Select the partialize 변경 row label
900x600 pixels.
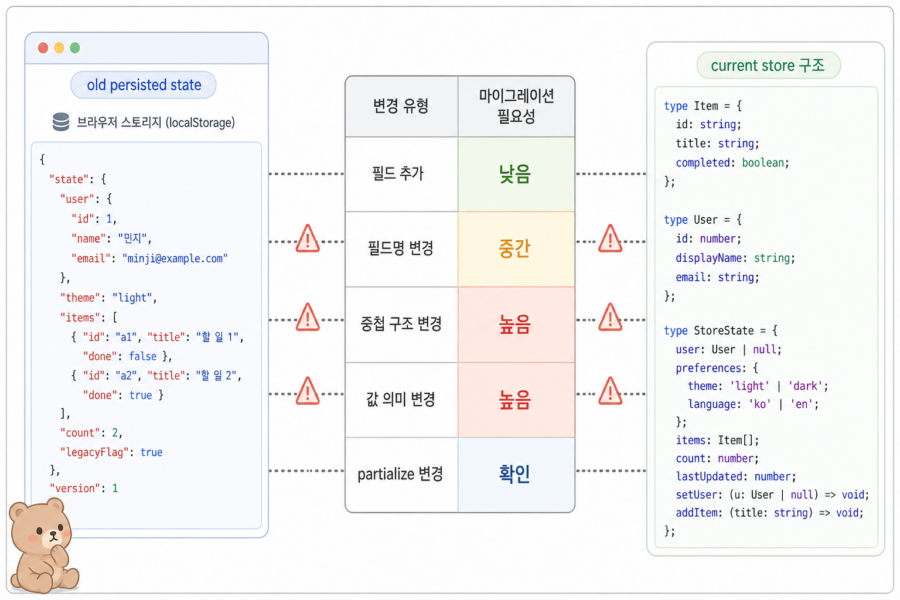[x=400, y=474]
